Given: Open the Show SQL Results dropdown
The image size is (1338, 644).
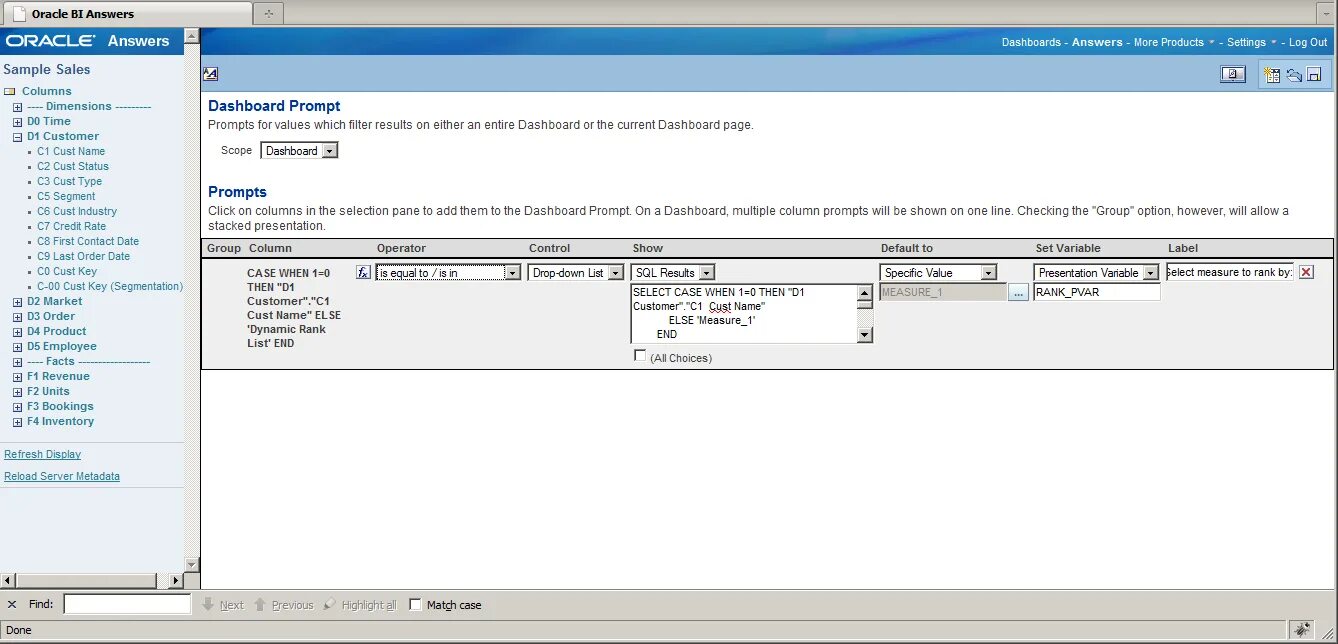Looking at the screenshot, I should click(x=673, y=272).
